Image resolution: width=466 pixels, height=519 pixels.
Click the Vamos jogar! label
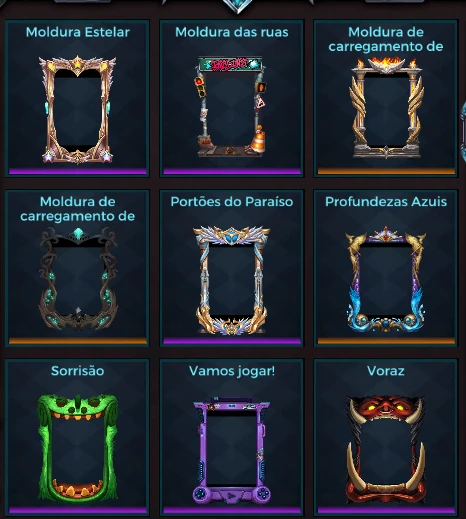[x=232, y=371]
